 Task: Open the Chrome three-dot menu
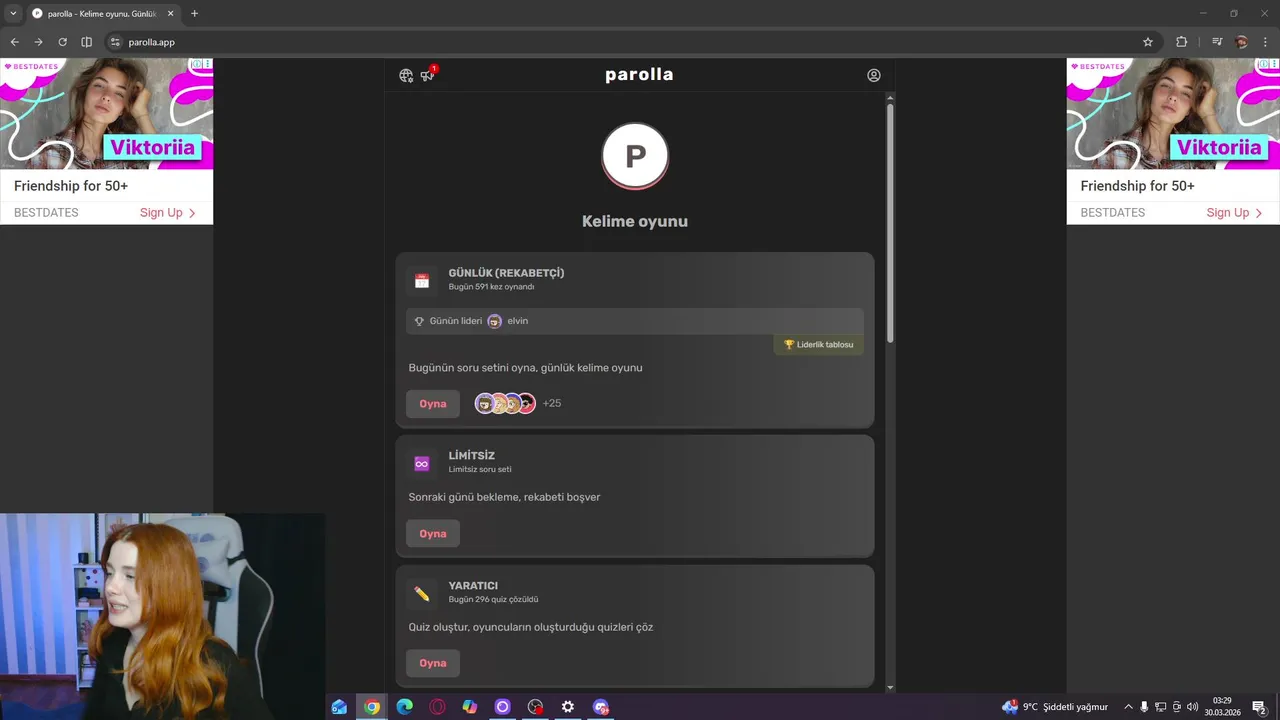(x=1266, y=42)
